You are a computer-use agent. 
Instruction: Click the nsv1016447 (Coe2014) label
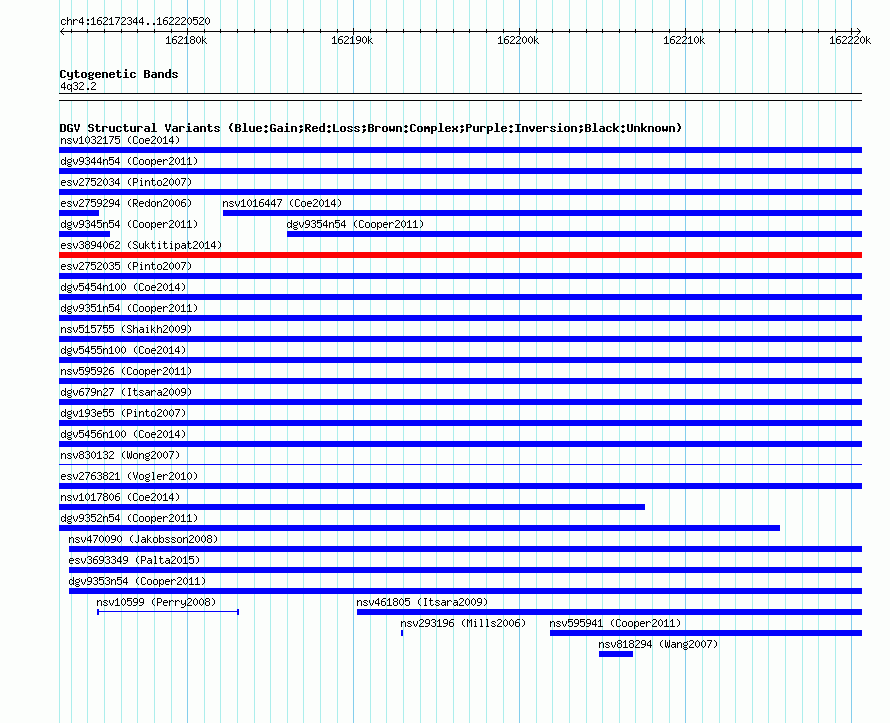coord(282,203)
